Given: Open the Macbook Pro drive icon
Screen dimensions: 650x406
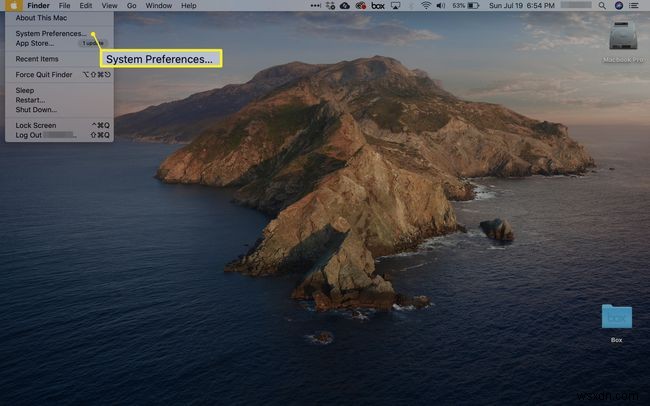Looking at the screenshot, I should 622,37.
